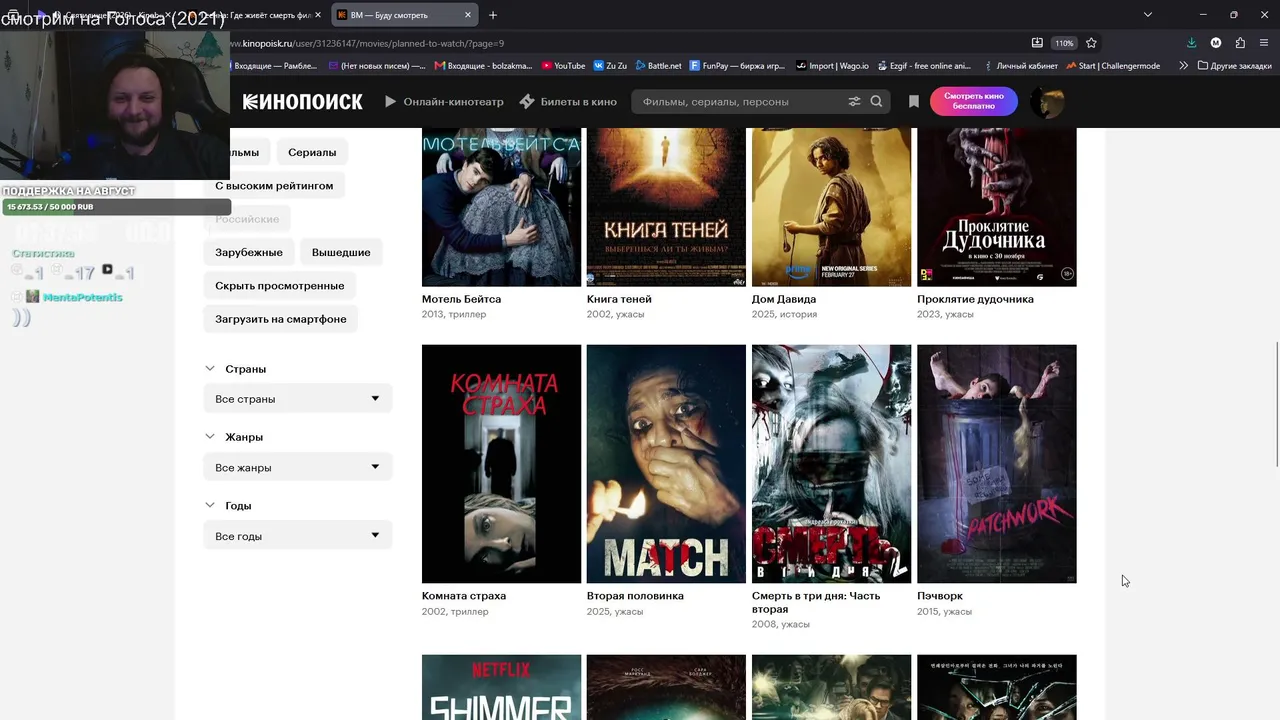Open the FunPay bookmark
Screen dimensions: 1280x720
(737, 66)
